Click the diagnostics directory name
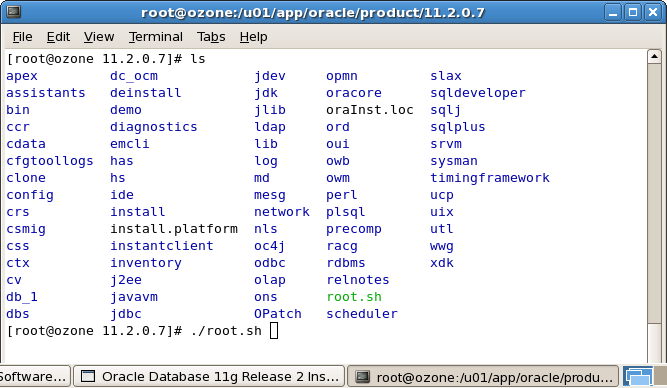This screenshot has width=667, height=388. (x=154, y=127)
